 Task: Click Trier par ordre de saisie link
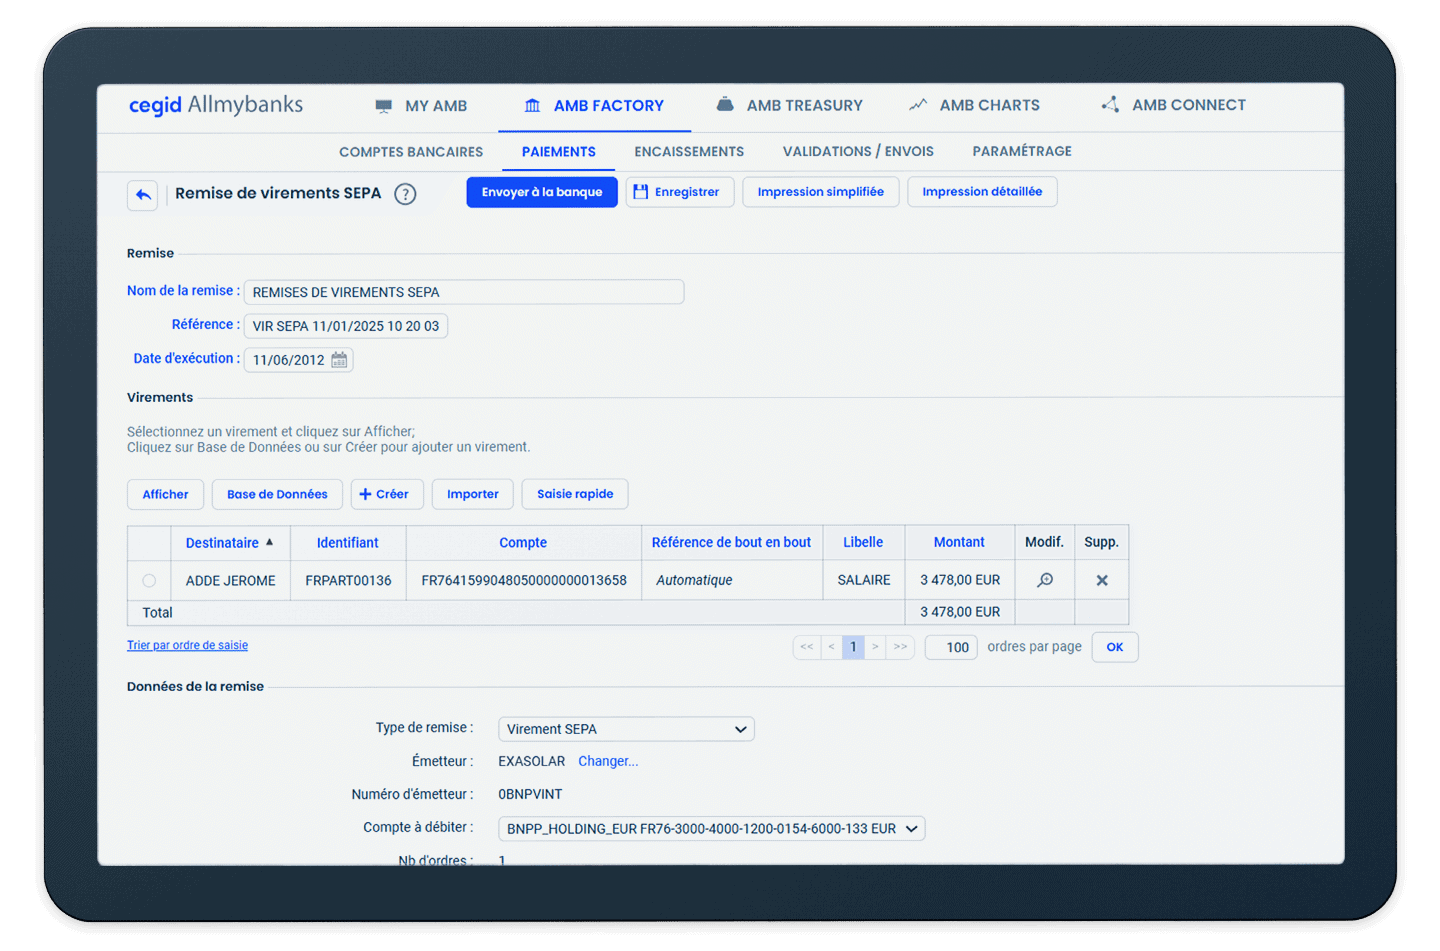187,646
